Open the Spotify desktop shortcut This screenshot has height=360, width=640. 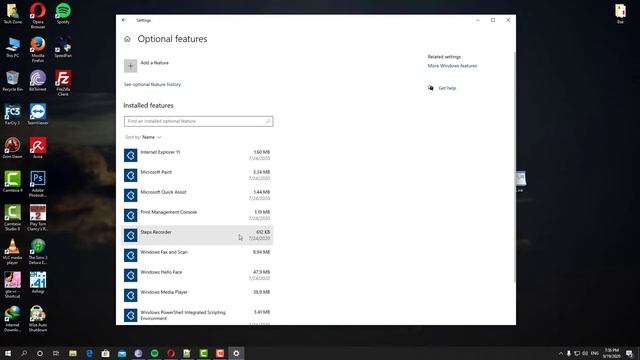63,13
